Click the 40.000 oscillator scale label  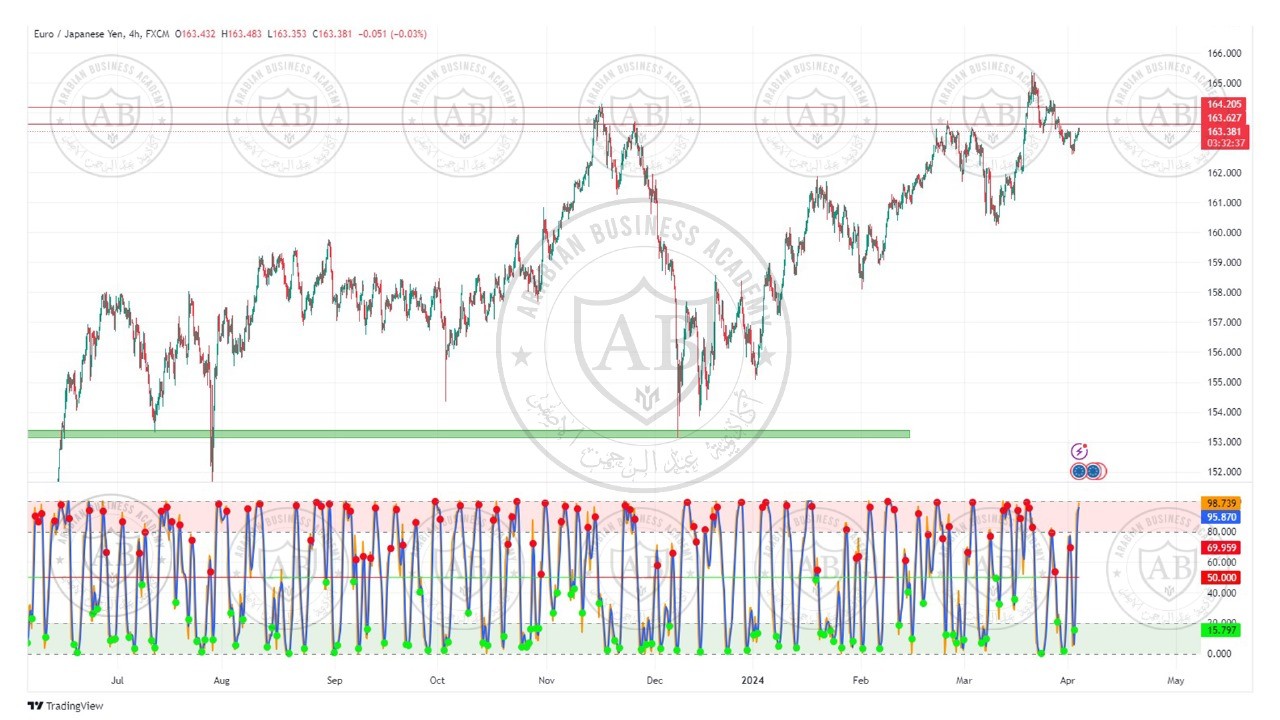click(x=1224, y=593)
